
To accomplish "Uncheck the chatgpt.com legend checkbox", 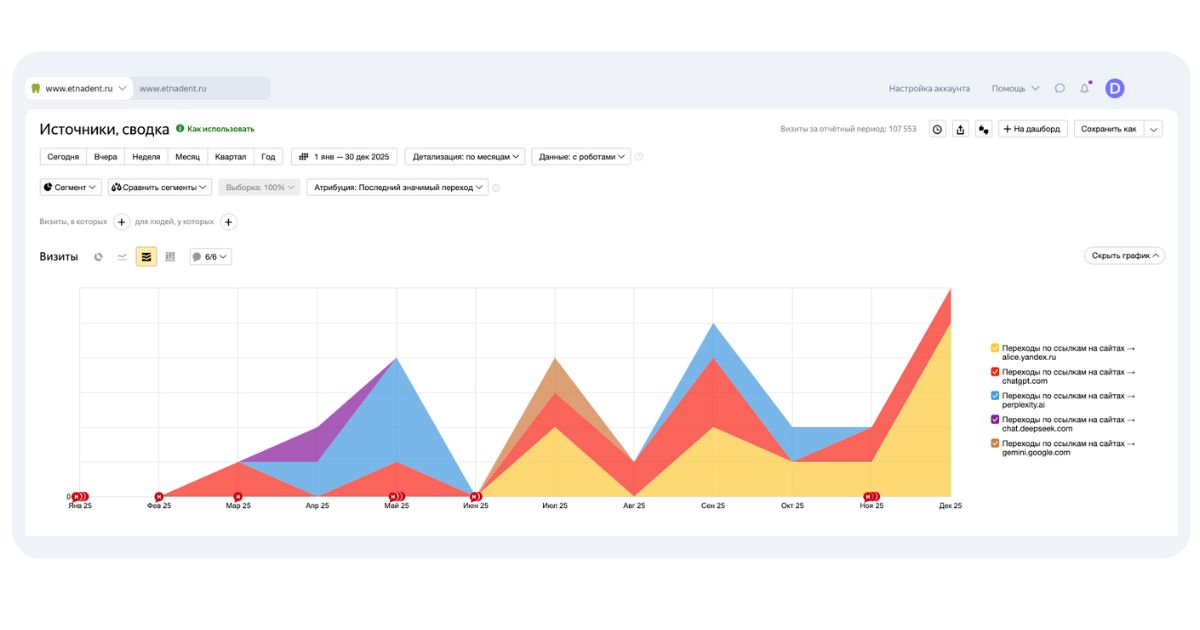I will click(x=995, y=372).
